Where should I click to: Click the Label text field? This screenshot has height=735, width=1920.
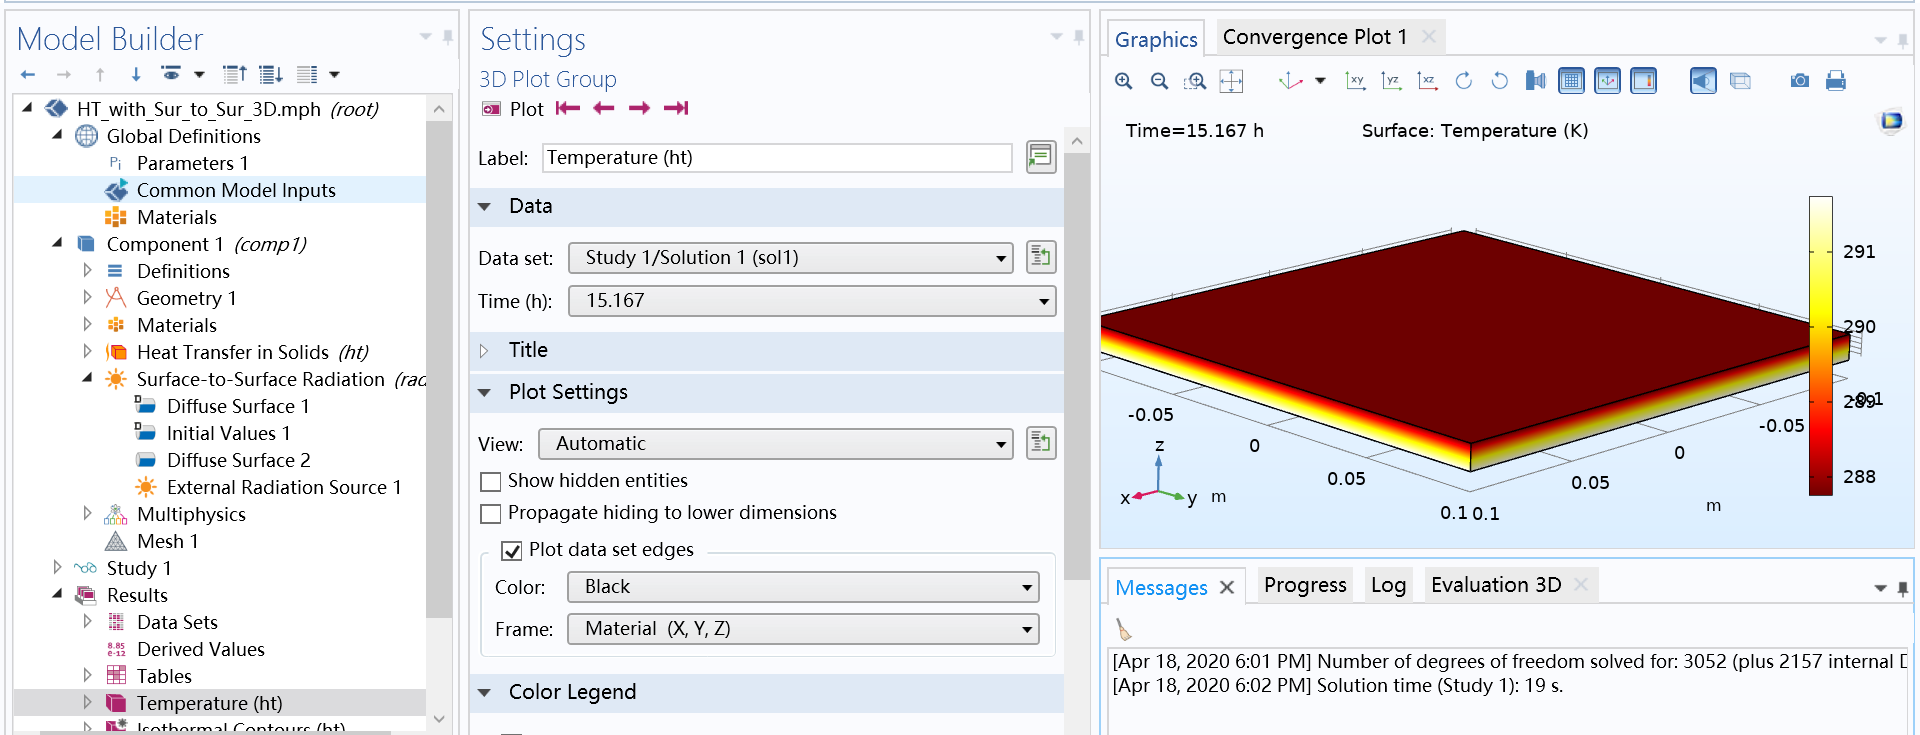tap(776, 158)
